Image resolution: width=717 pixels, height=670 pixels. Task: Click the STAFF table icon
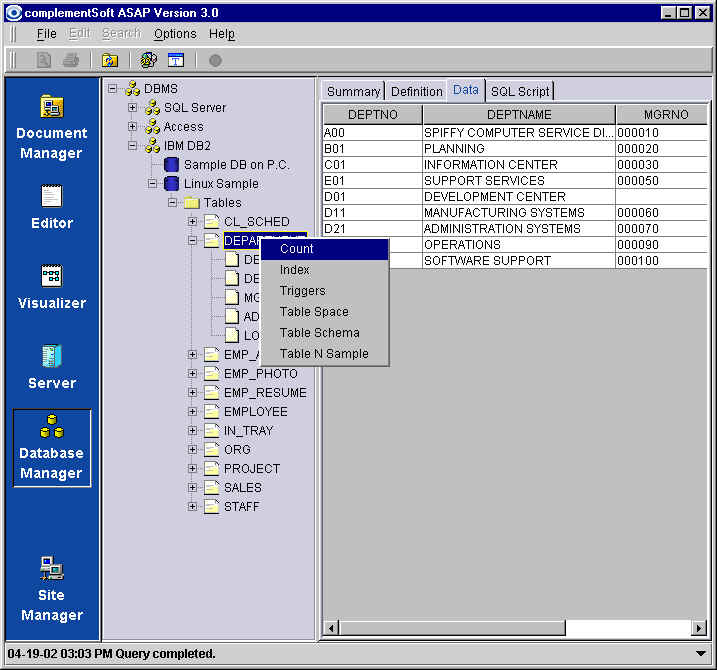[211, 506]
